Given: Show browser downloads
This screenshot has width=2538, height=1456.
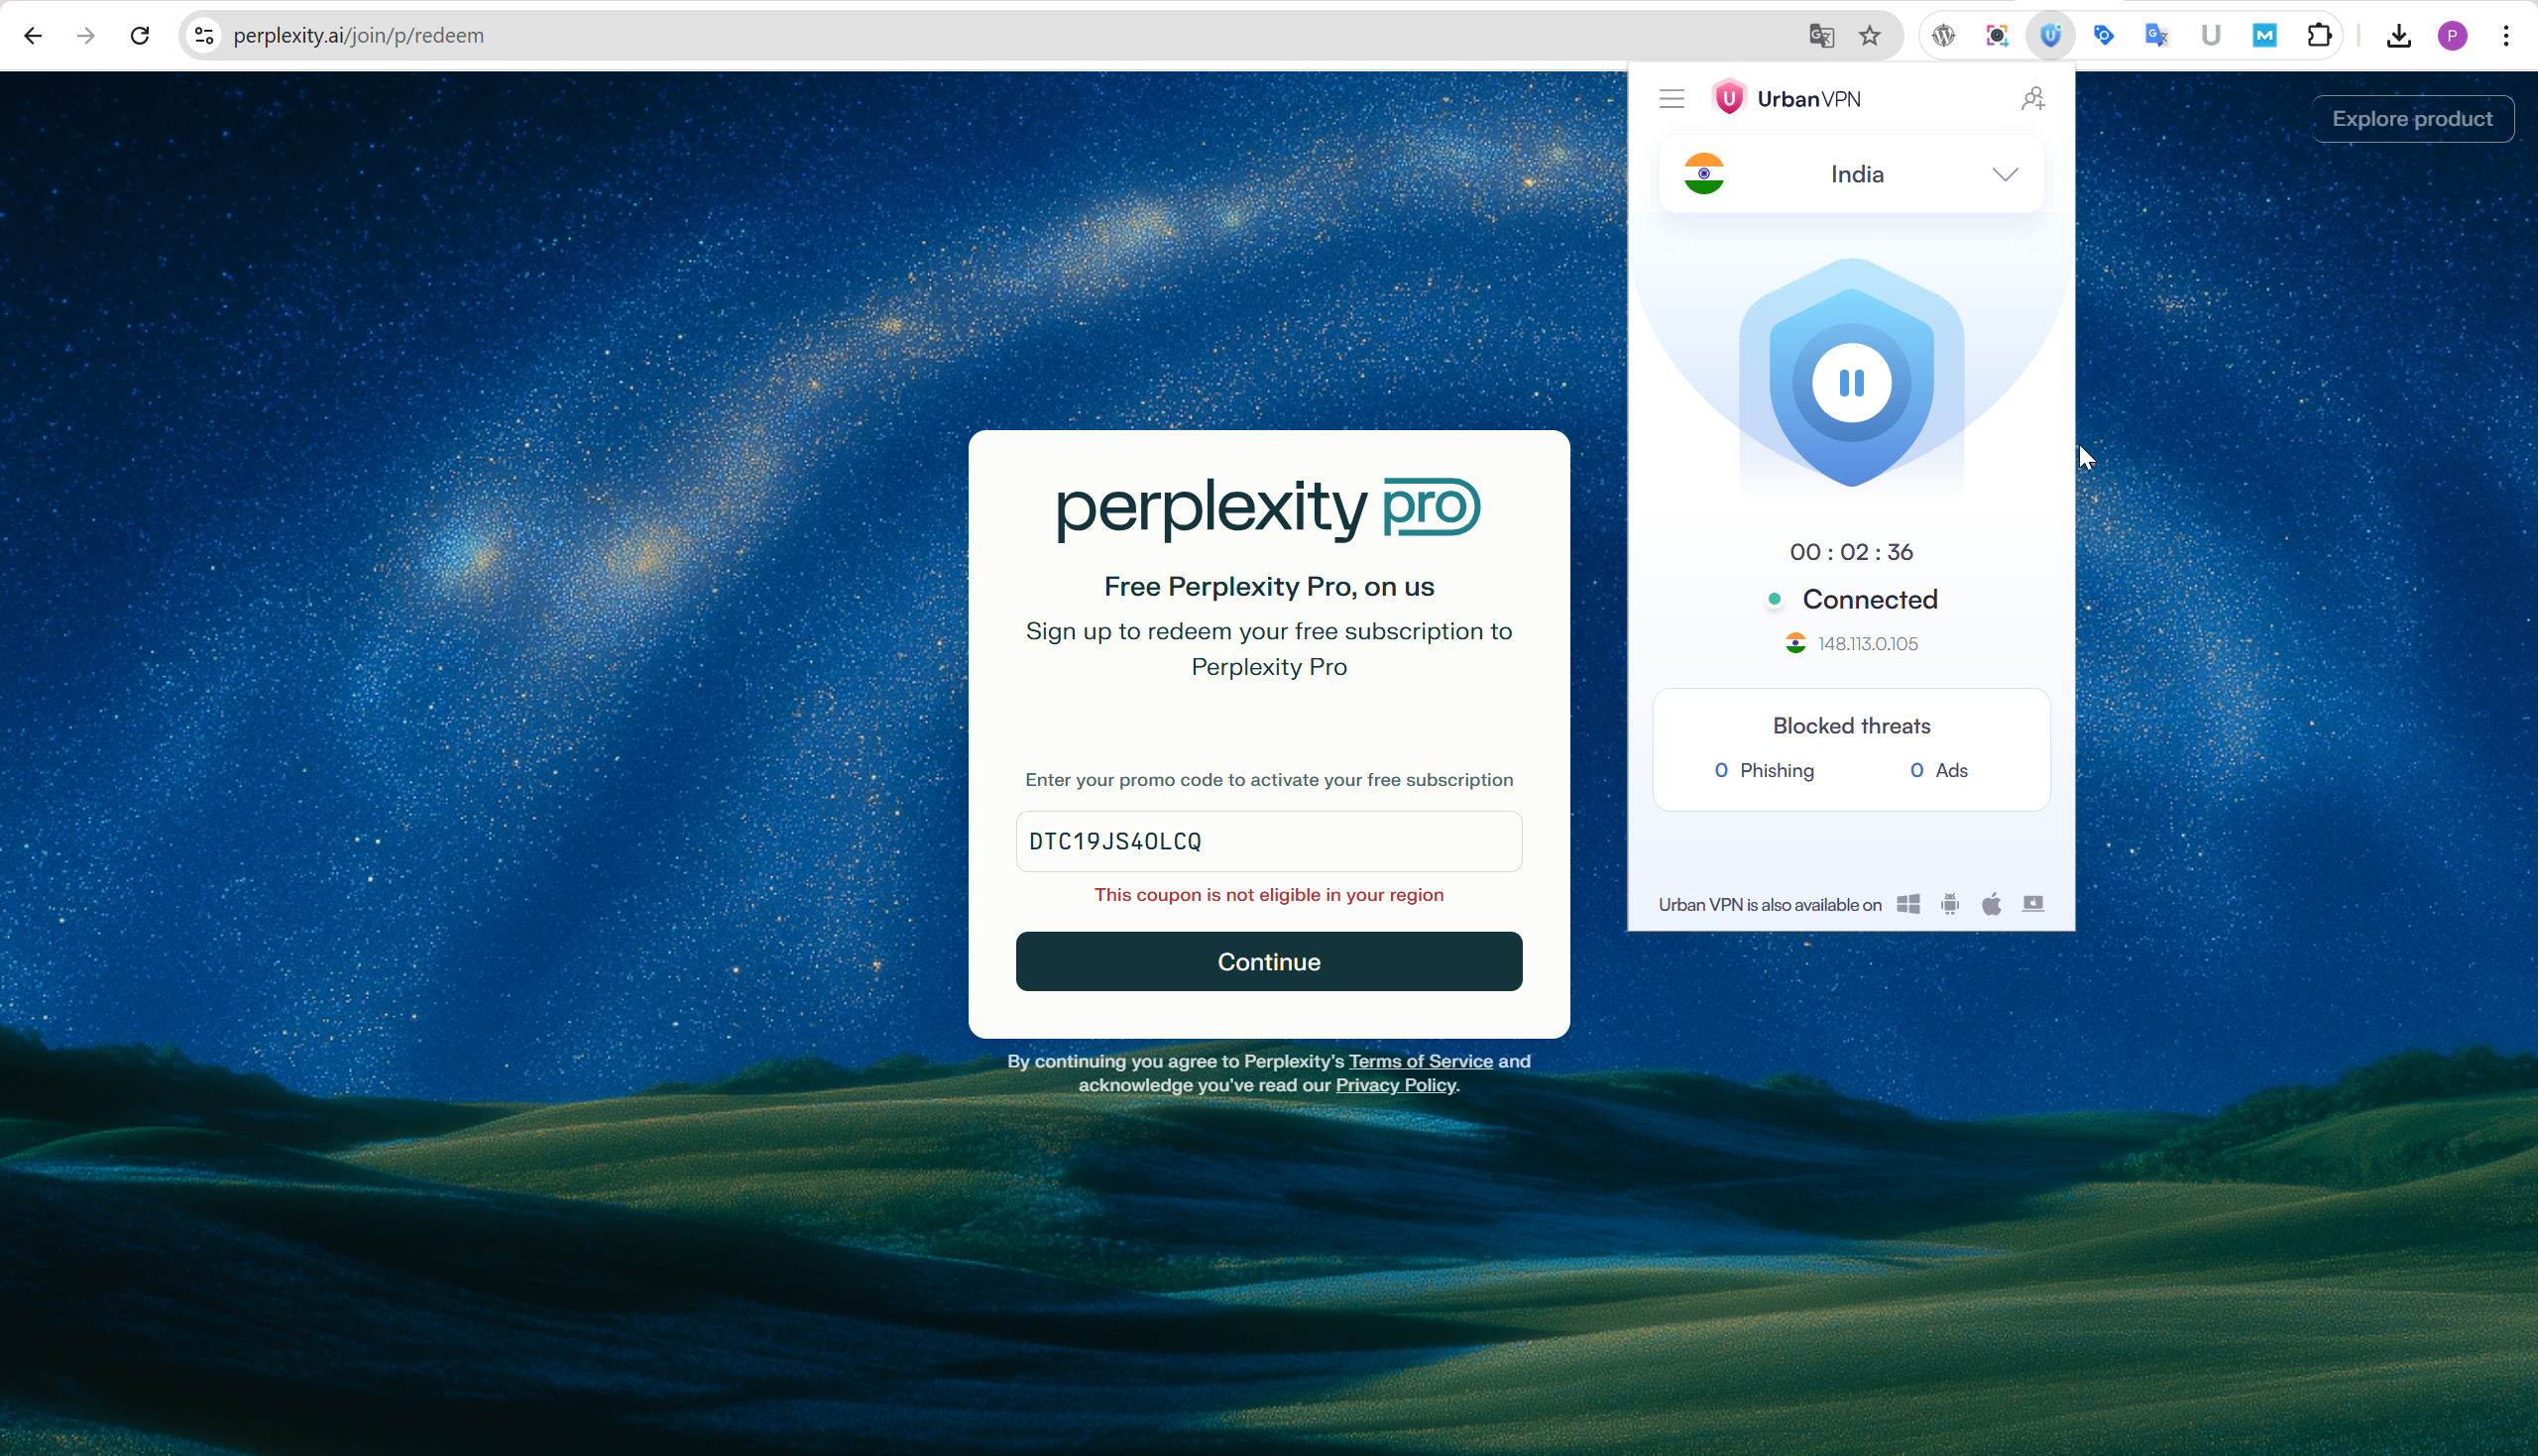Looking at the screenshot, I should [x=2398, y=36].
